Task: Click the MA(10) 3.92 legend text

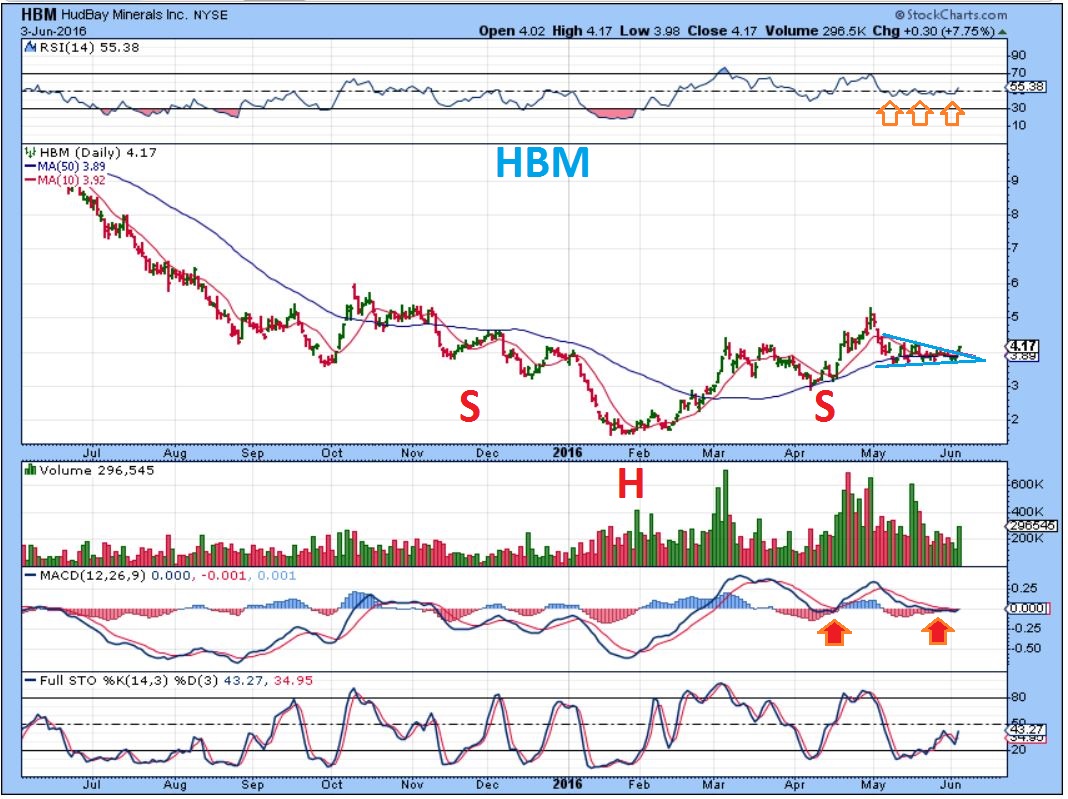Action: 71,181
